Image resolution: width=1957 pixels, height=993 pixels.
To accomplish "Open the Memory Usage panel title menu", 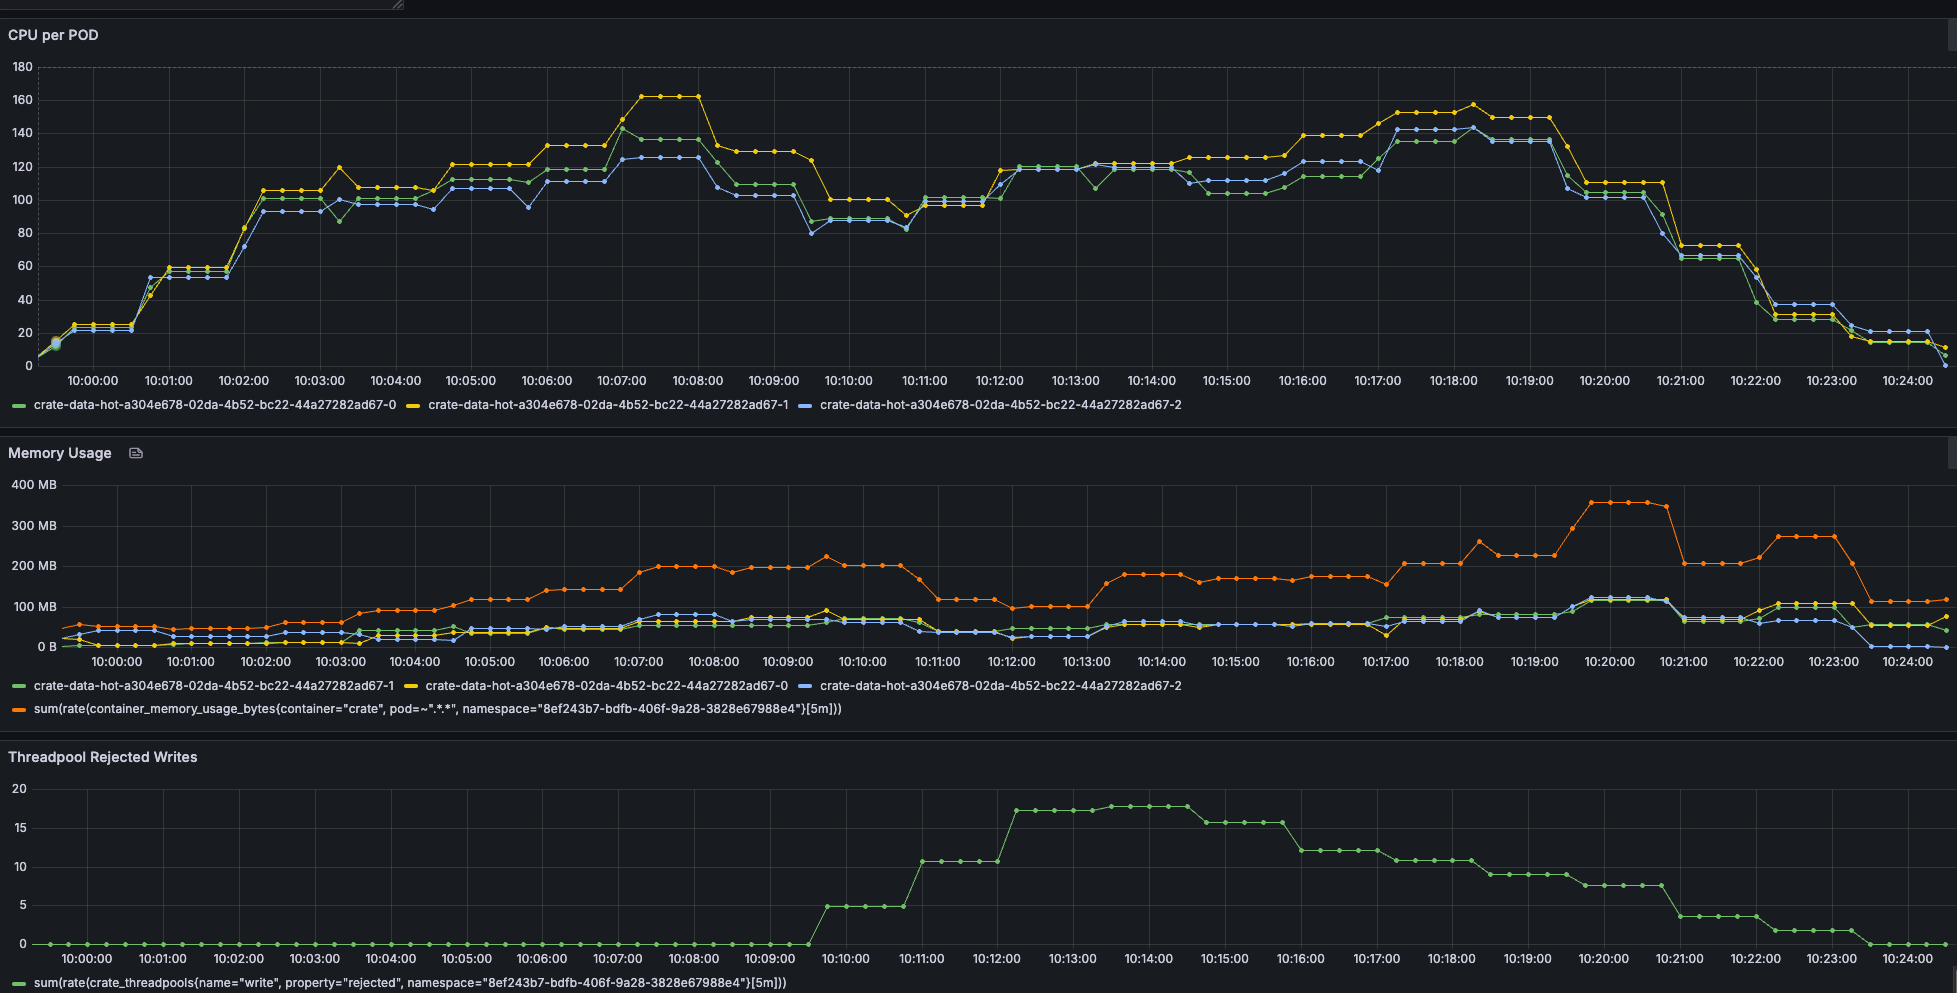I will (x=60, y=453).
